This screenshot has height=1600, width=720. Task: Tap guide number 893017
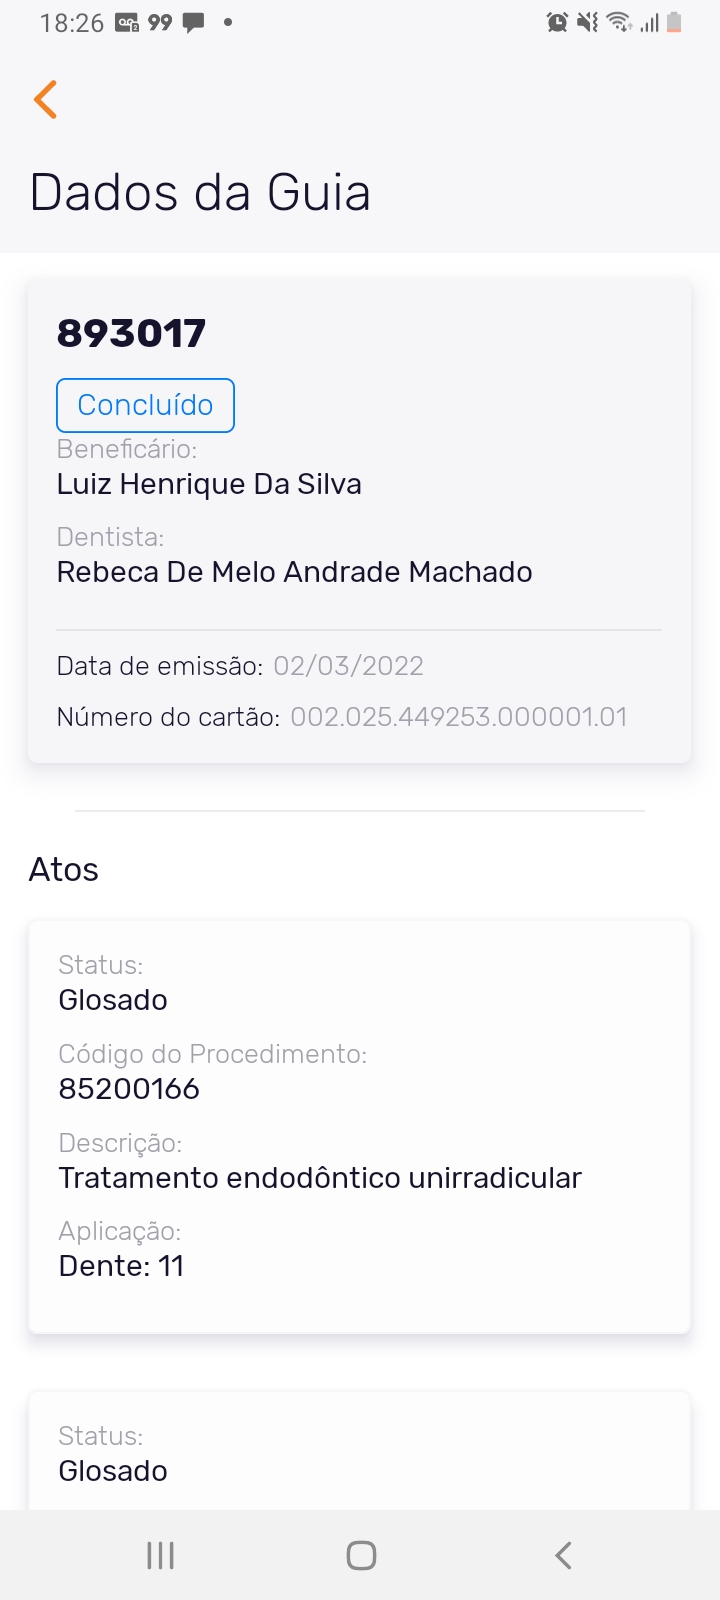[x=131, y=333]
